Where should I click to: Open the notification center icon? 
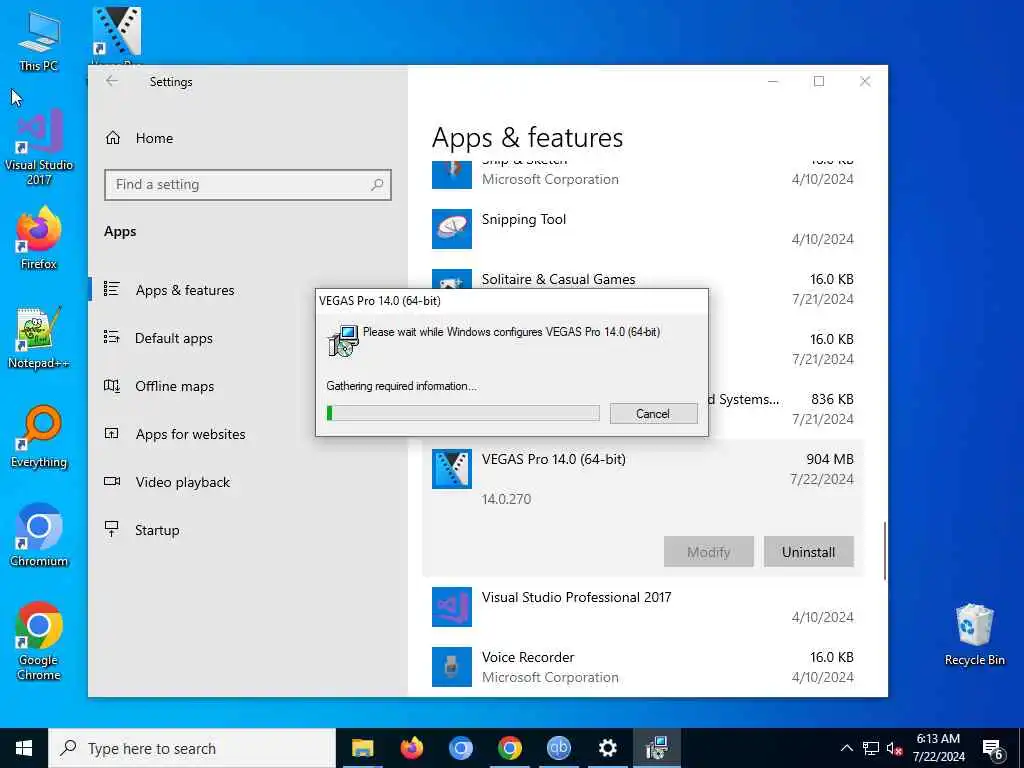[x=993, y=749]
